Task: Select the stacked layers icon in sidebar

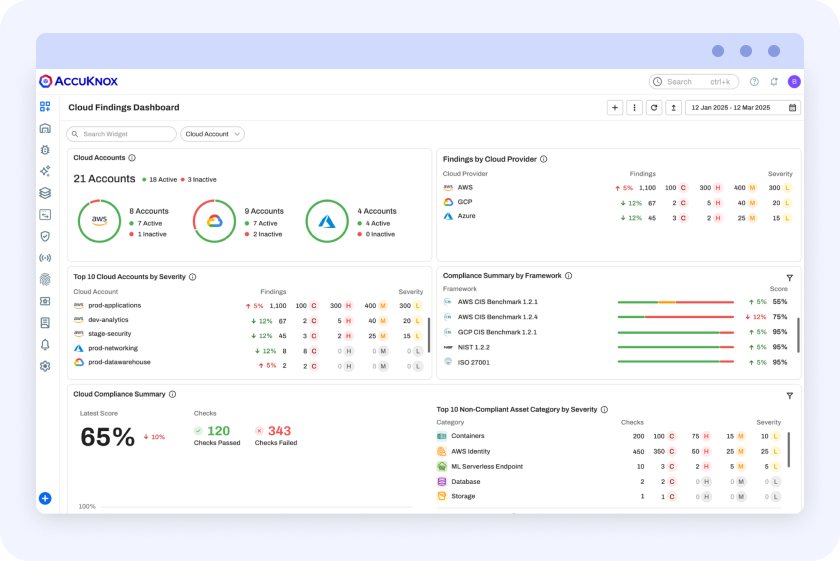Action: [x=45, y=193]
